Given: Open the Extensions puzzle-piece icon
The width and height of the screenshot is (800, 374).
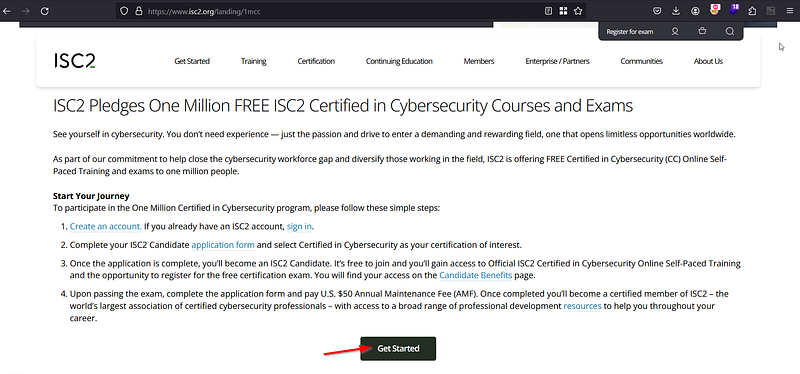Looking at the screenshot, I should click(753, 11).
